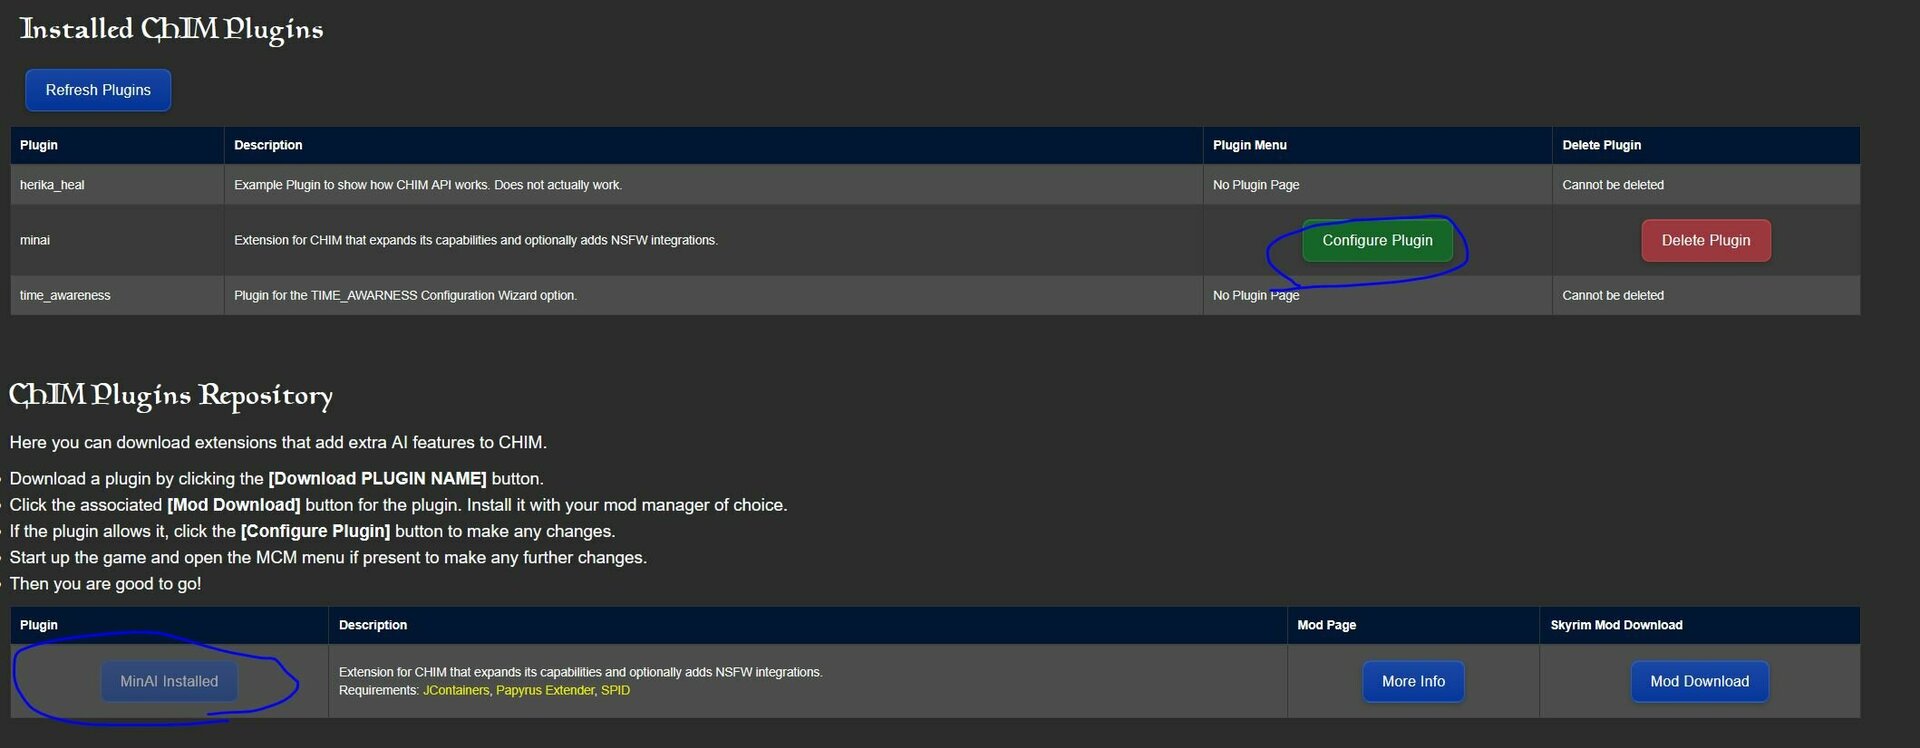Image resolution: width=1920 pixels, height=748 pixels.
Task: Delete the minai plugin
Action: click(x=1705, y=240)
